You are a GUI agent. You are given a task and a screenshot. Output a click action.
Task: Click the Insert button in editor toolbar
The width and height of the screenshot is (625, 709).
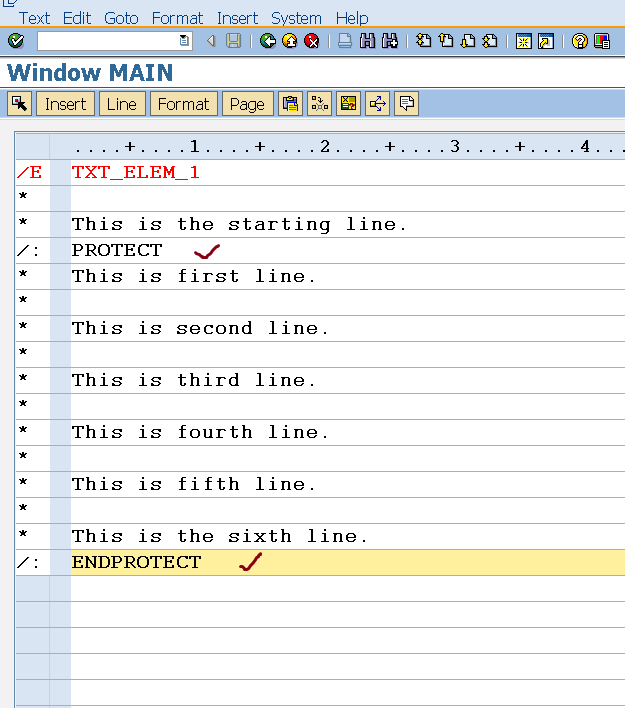click(x=66, y=104)
